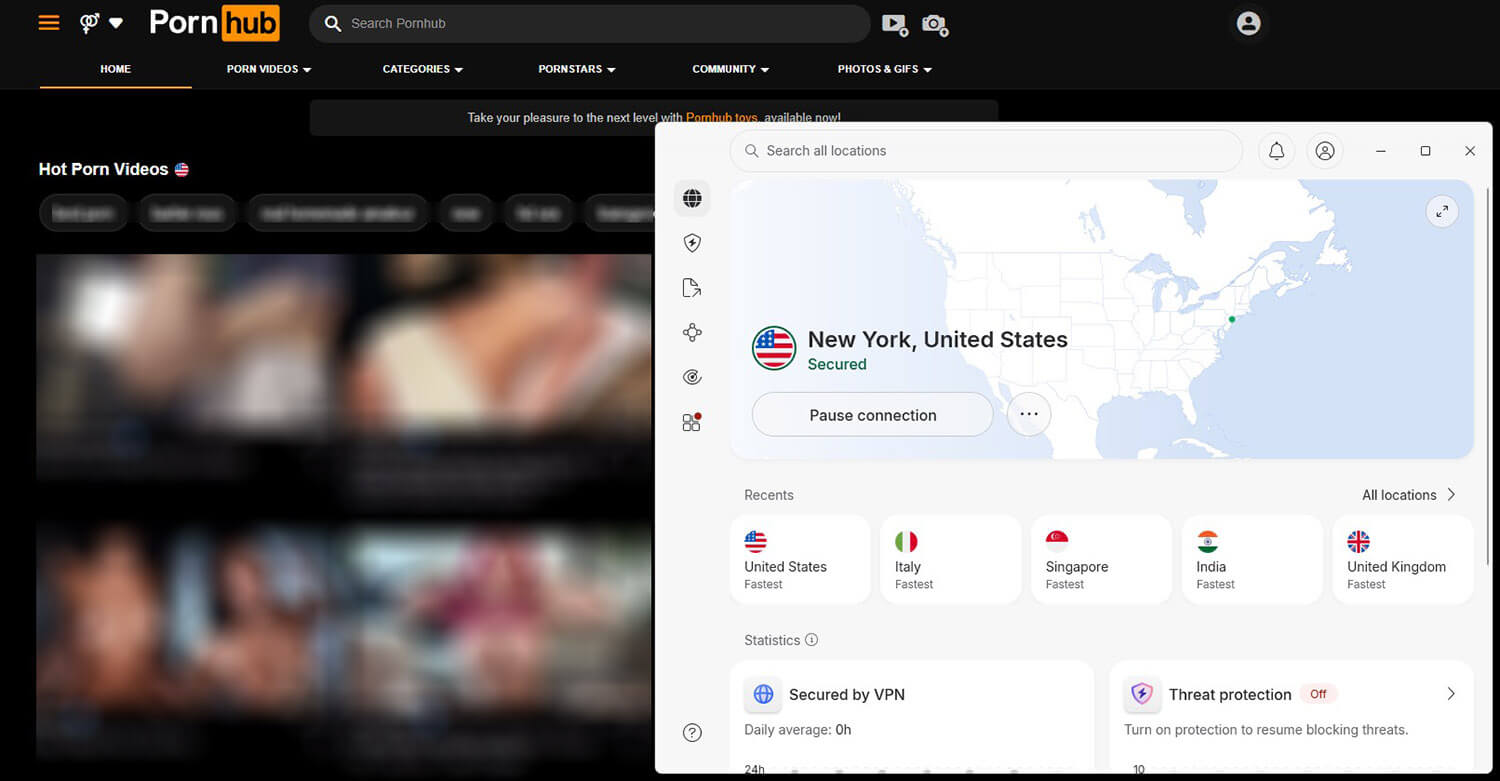Open the orientation selector next to the hamburger
Image resolution: width=1500 pixels, height=781 pixels.
pyautogui.click(x=102, y=22)
